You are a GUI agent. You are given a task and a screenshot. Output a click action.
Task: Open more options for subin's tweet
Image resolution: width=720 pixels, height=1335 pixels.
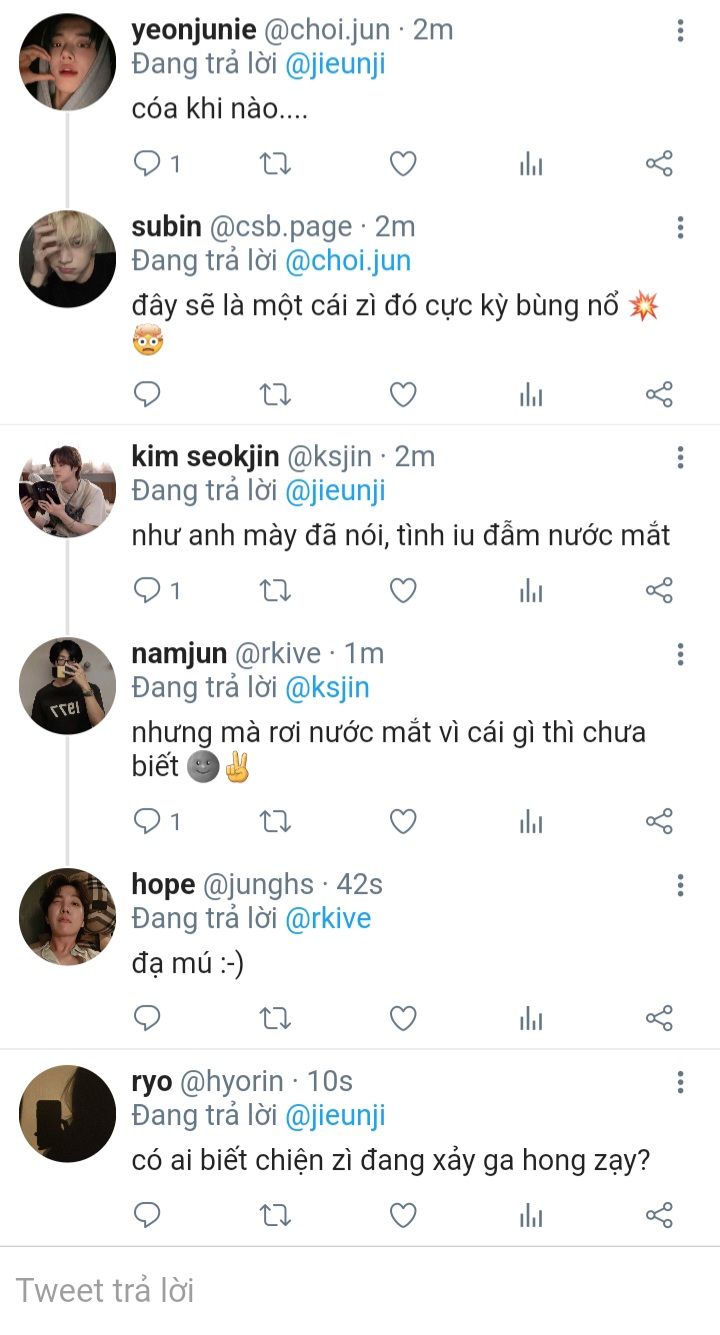coord(680,227)
